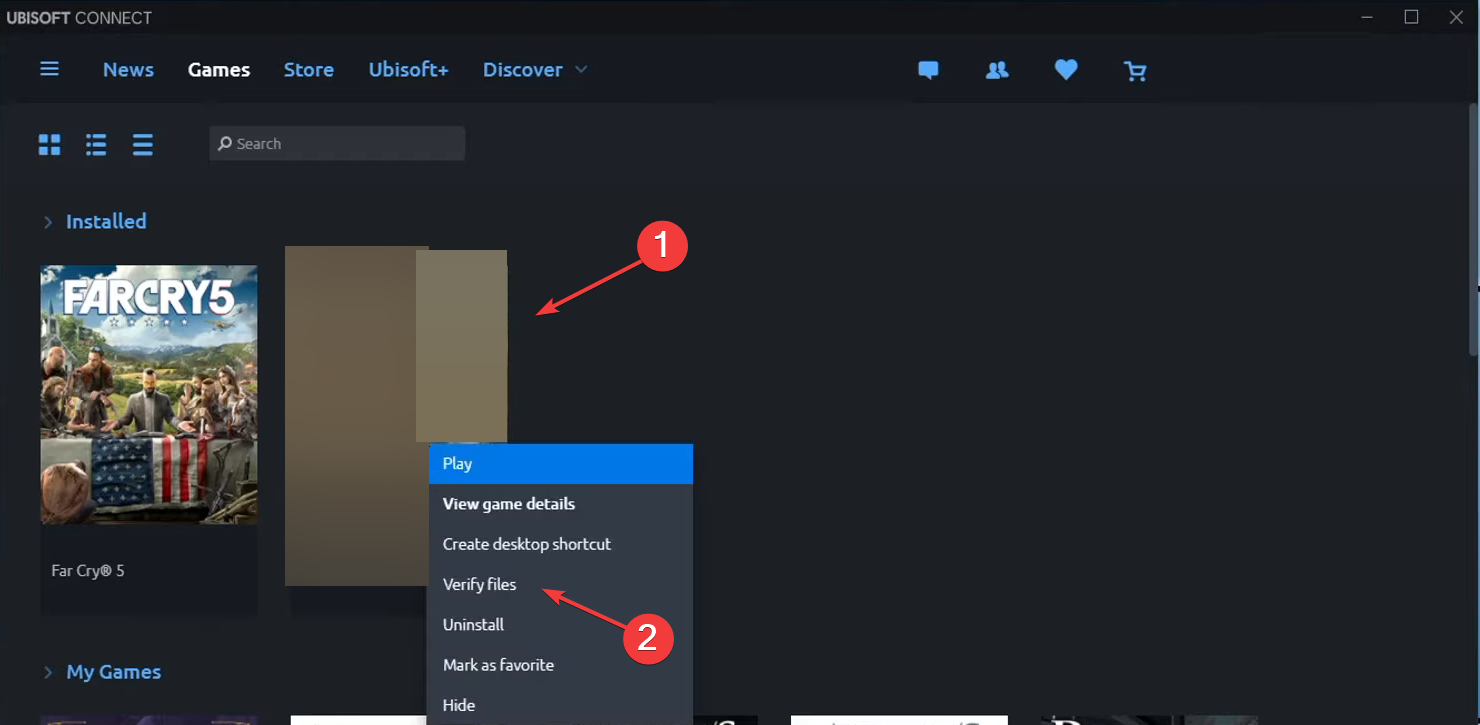Select the Far Cry 5 cover art

pyautogui.click(x=149, y=394)
